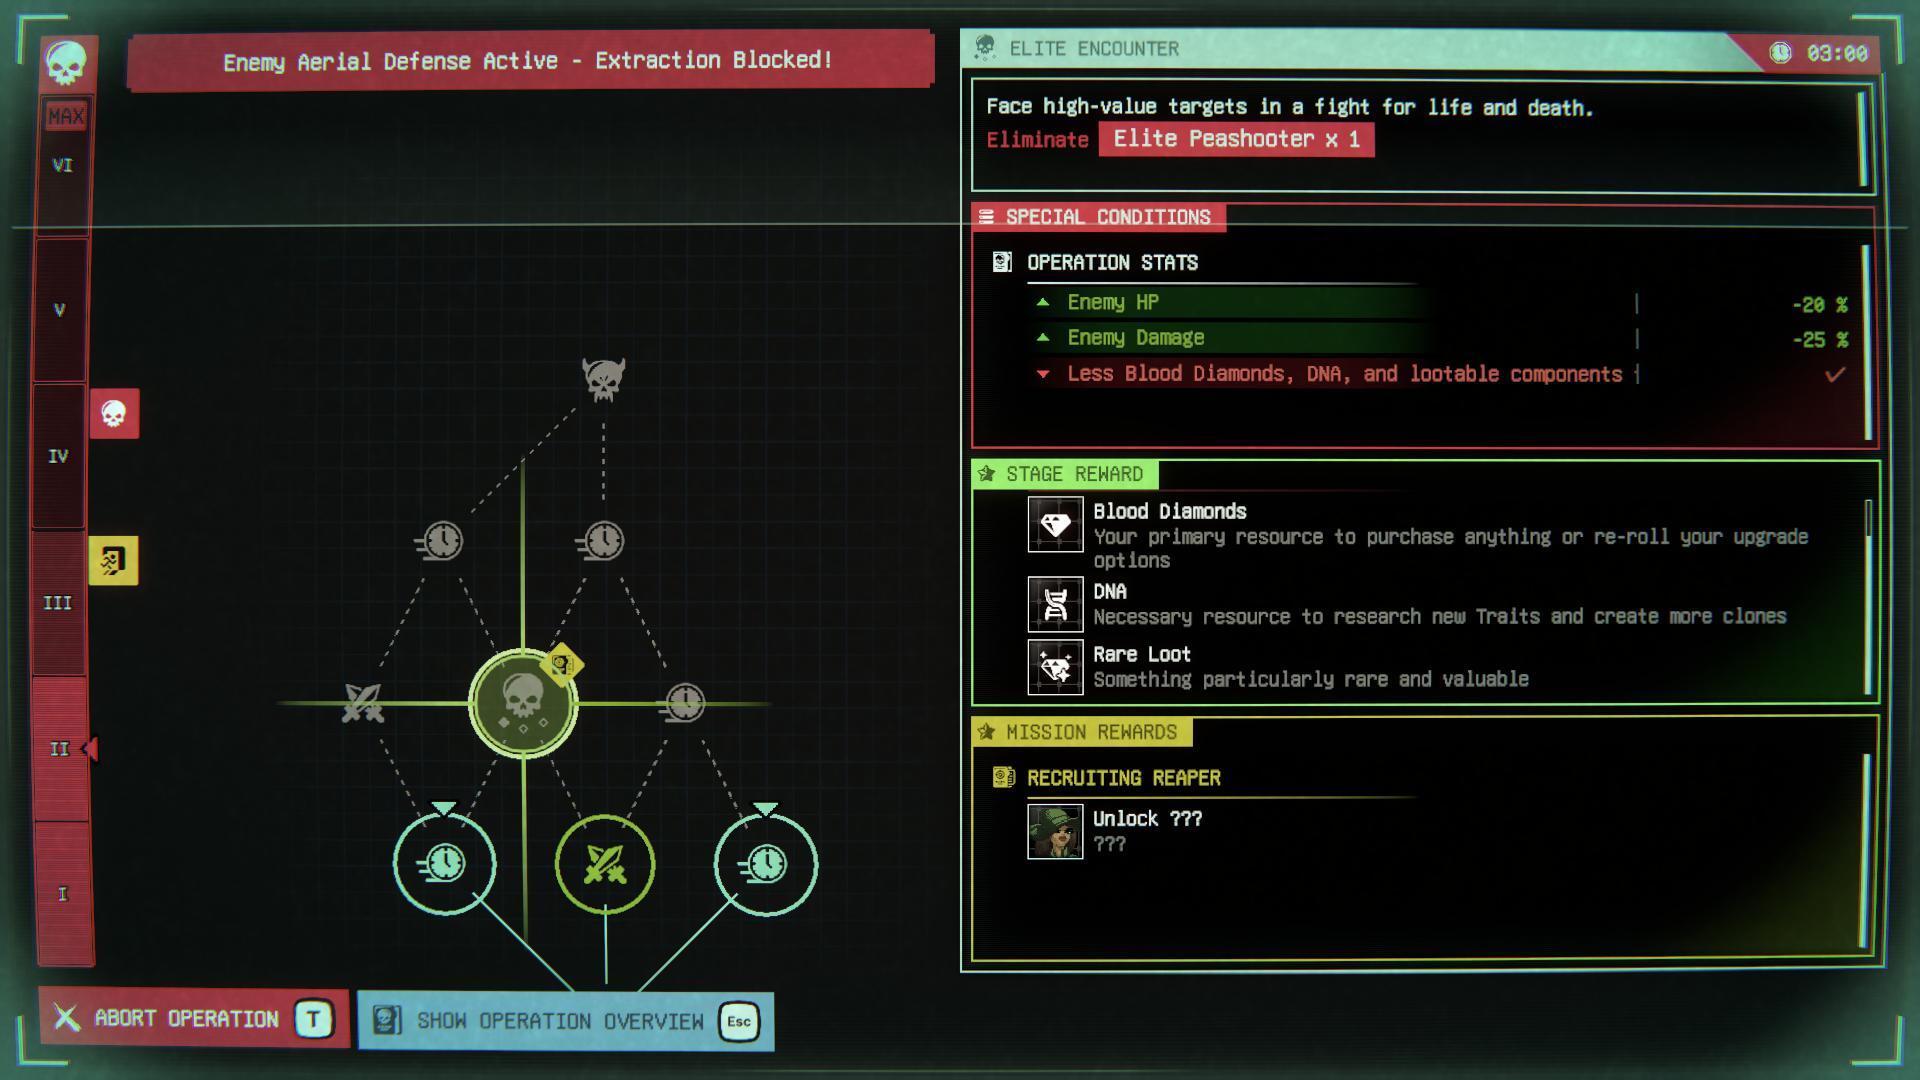Click the Blood Diamonds reward icon
The width and height of the screenshot is (1920, 1080).
pos(1055,525)
